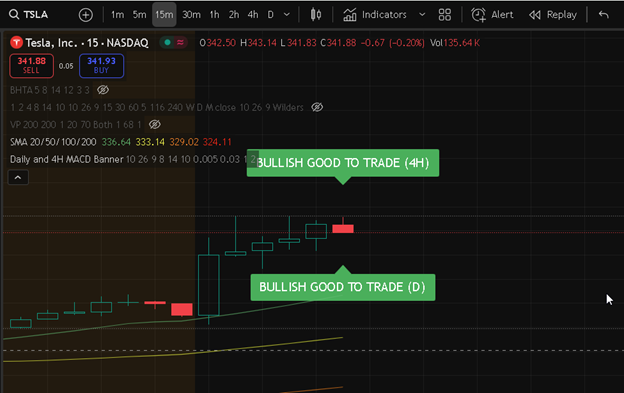
Task: Select the SMA 20/50/100/200 indicator legend
Action: pyautogui.click(x=53, y=142)
